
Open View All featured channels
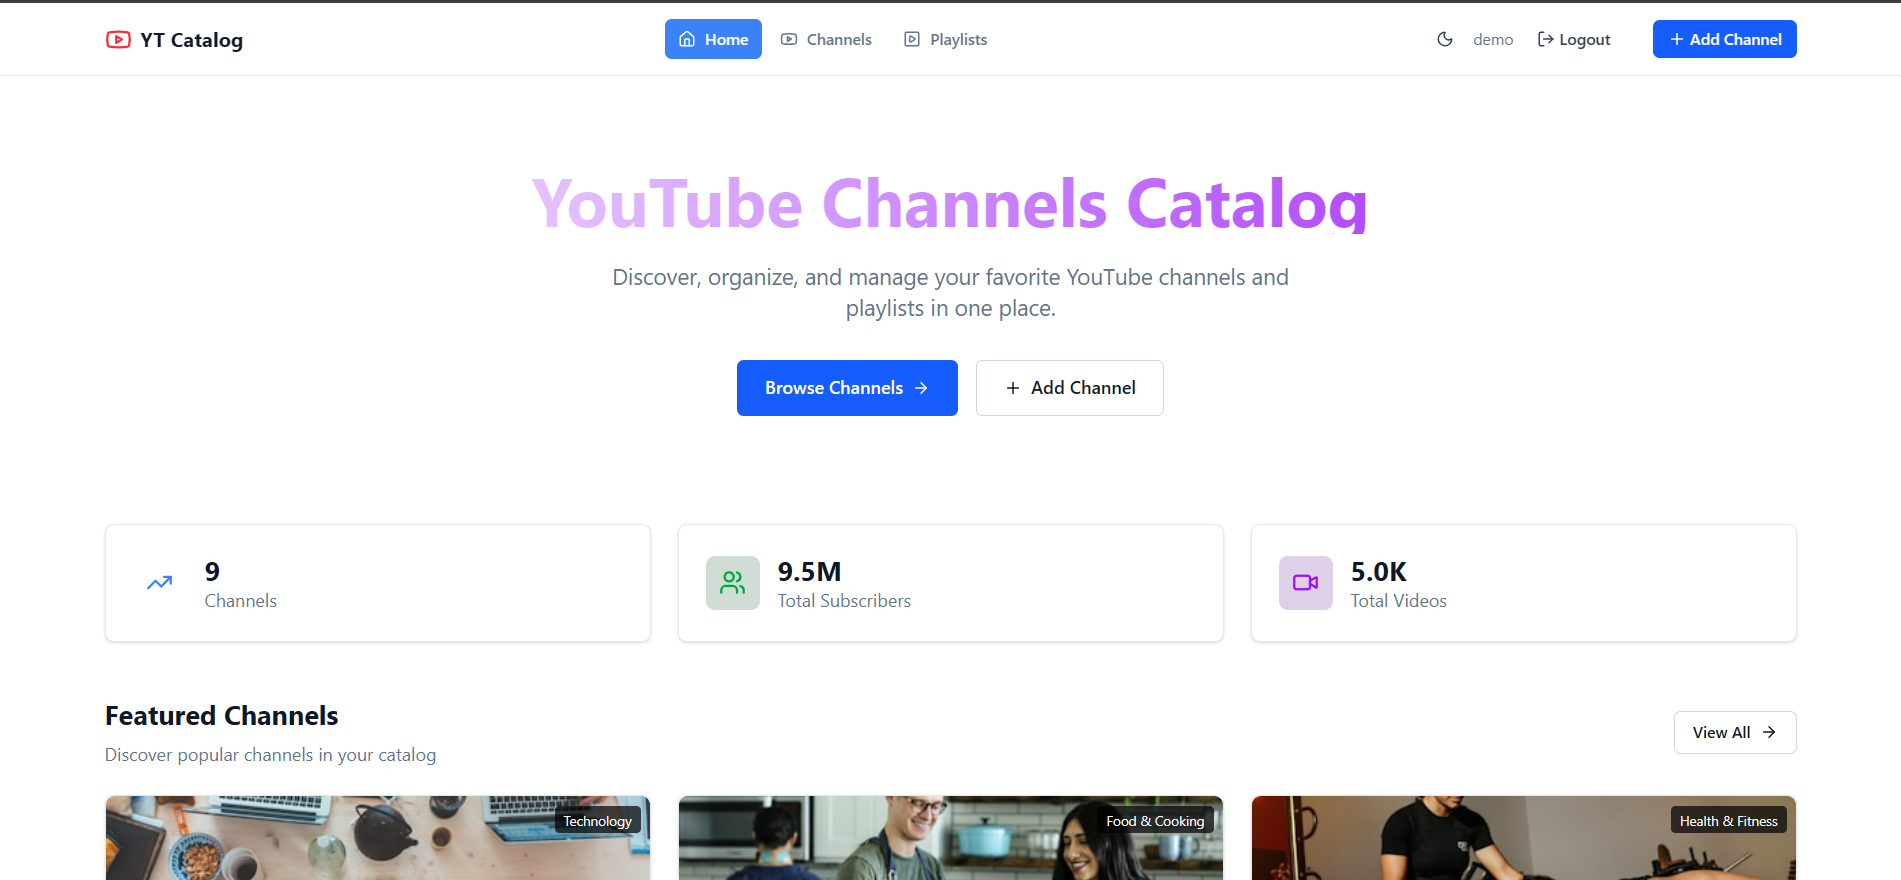1734,733
